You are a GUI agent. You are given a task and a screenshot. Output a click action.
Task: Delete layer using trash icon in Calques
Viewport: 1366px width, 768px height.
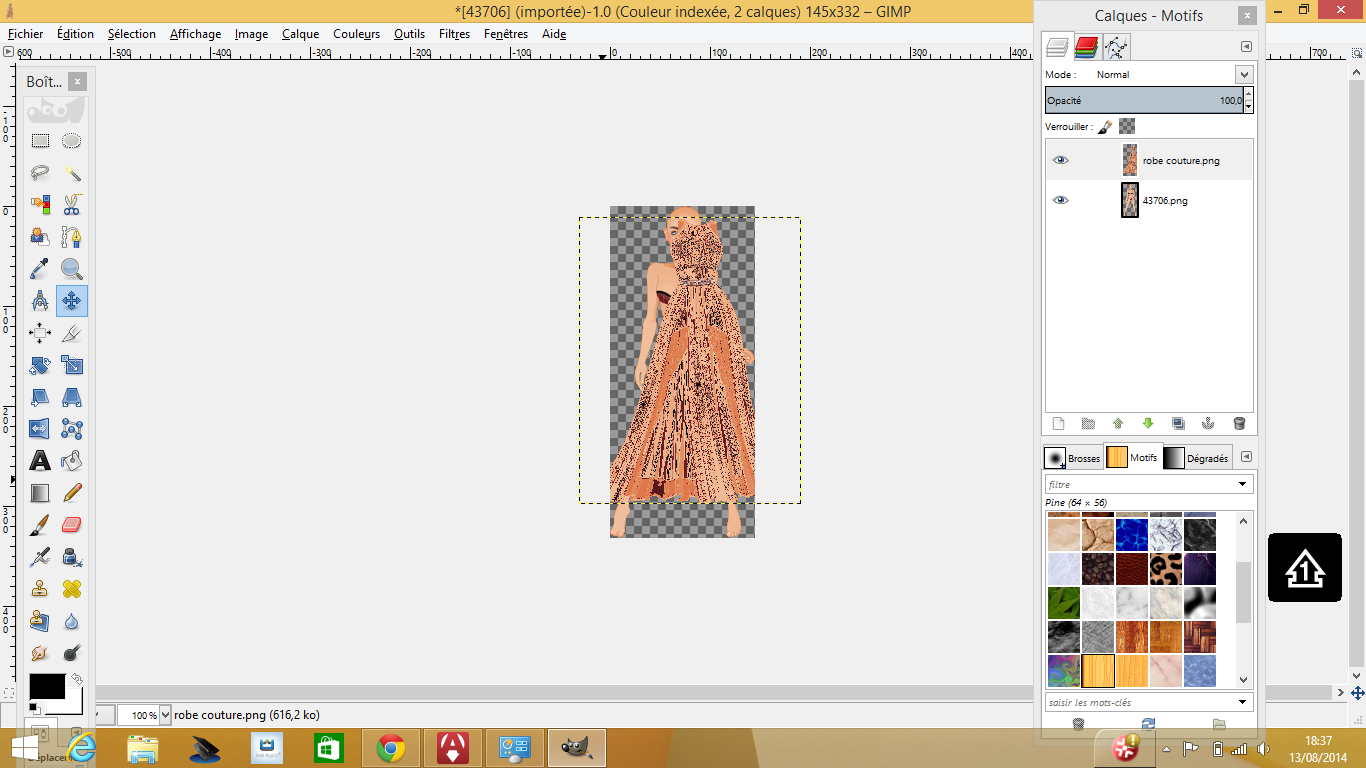[x=1239, y=424]
